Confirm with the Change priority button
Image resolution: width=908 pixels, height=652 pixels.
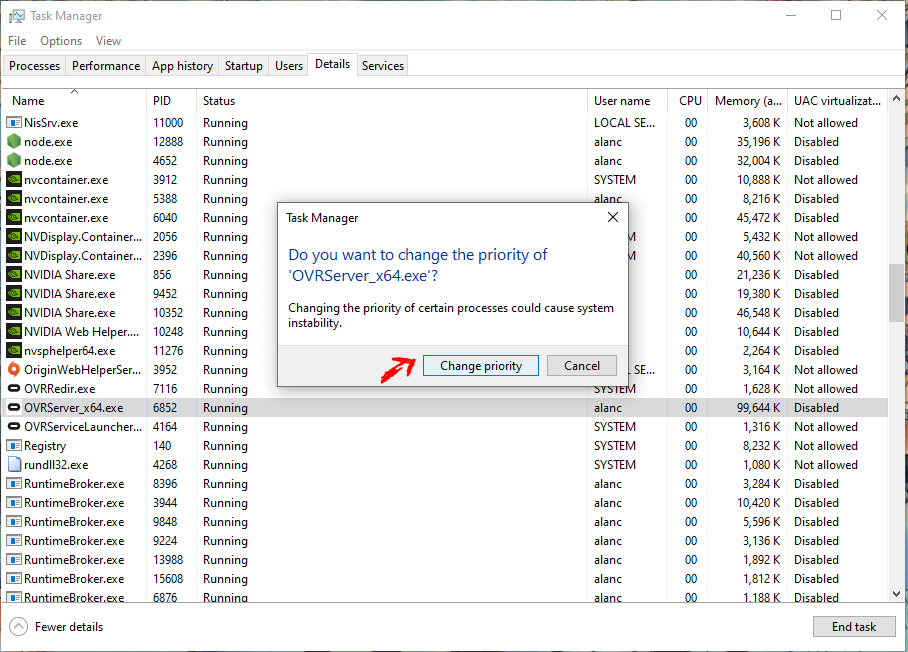481,366
